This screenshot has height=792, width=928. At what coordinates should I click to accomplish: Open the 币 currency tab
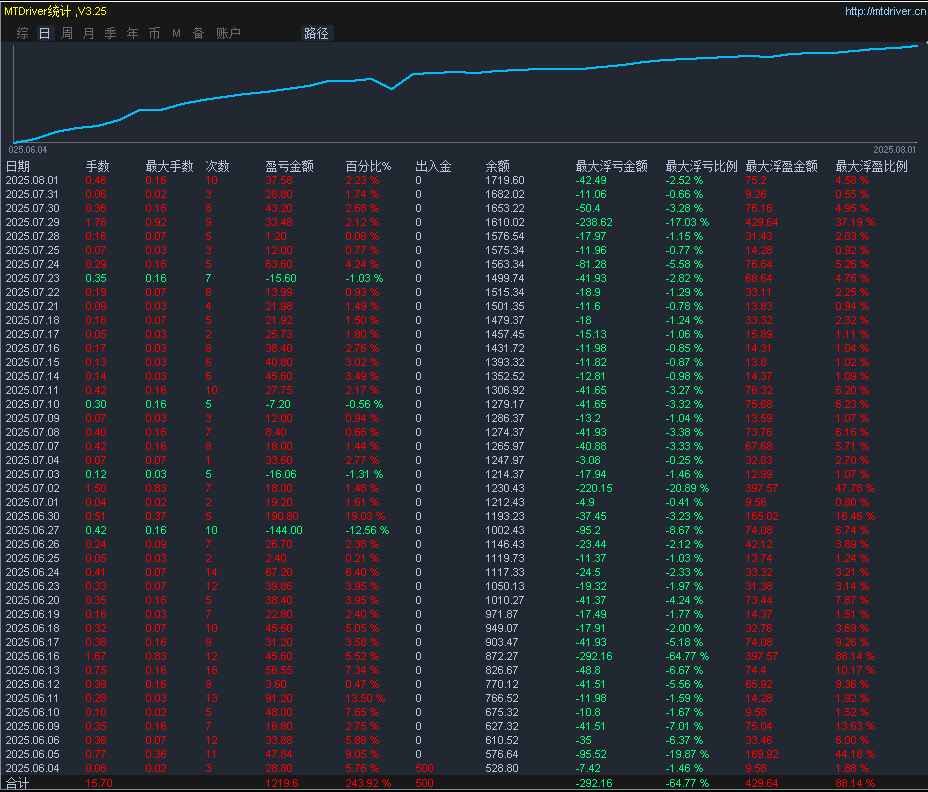coord(154,33)
